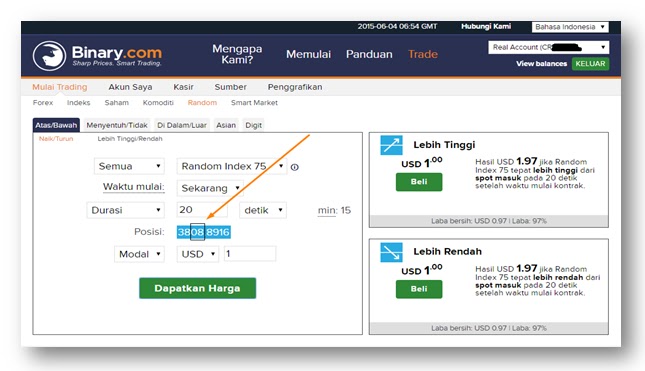Open the Memulai menu item
Viewport: 645px width, 371px height.
(x=309, y=54)
